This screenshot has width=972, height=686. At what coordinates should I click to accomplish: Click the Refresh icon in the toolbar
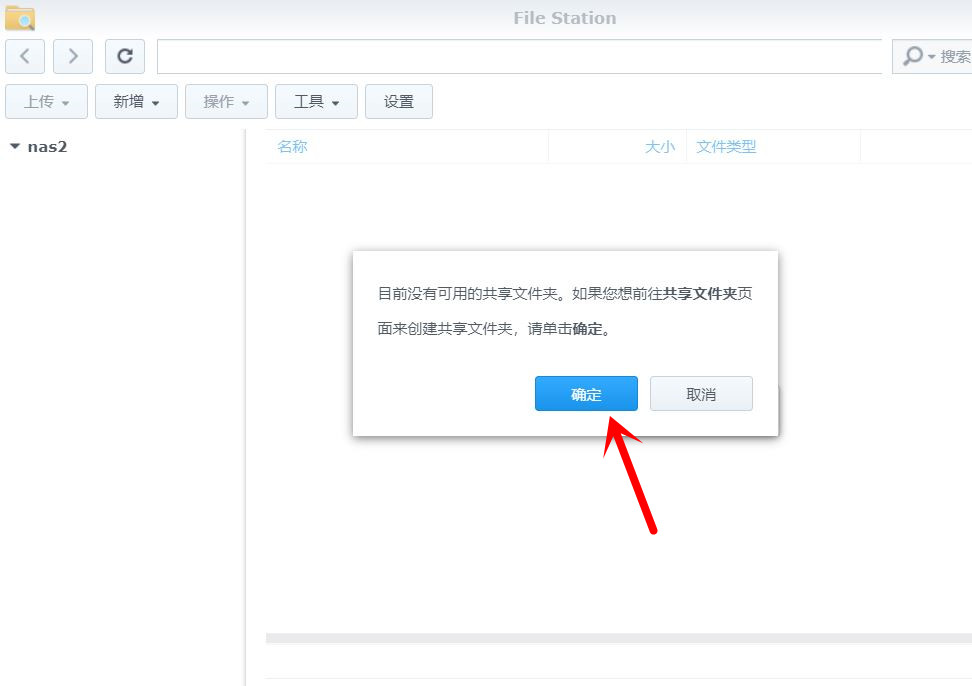(x=124, y=56)
